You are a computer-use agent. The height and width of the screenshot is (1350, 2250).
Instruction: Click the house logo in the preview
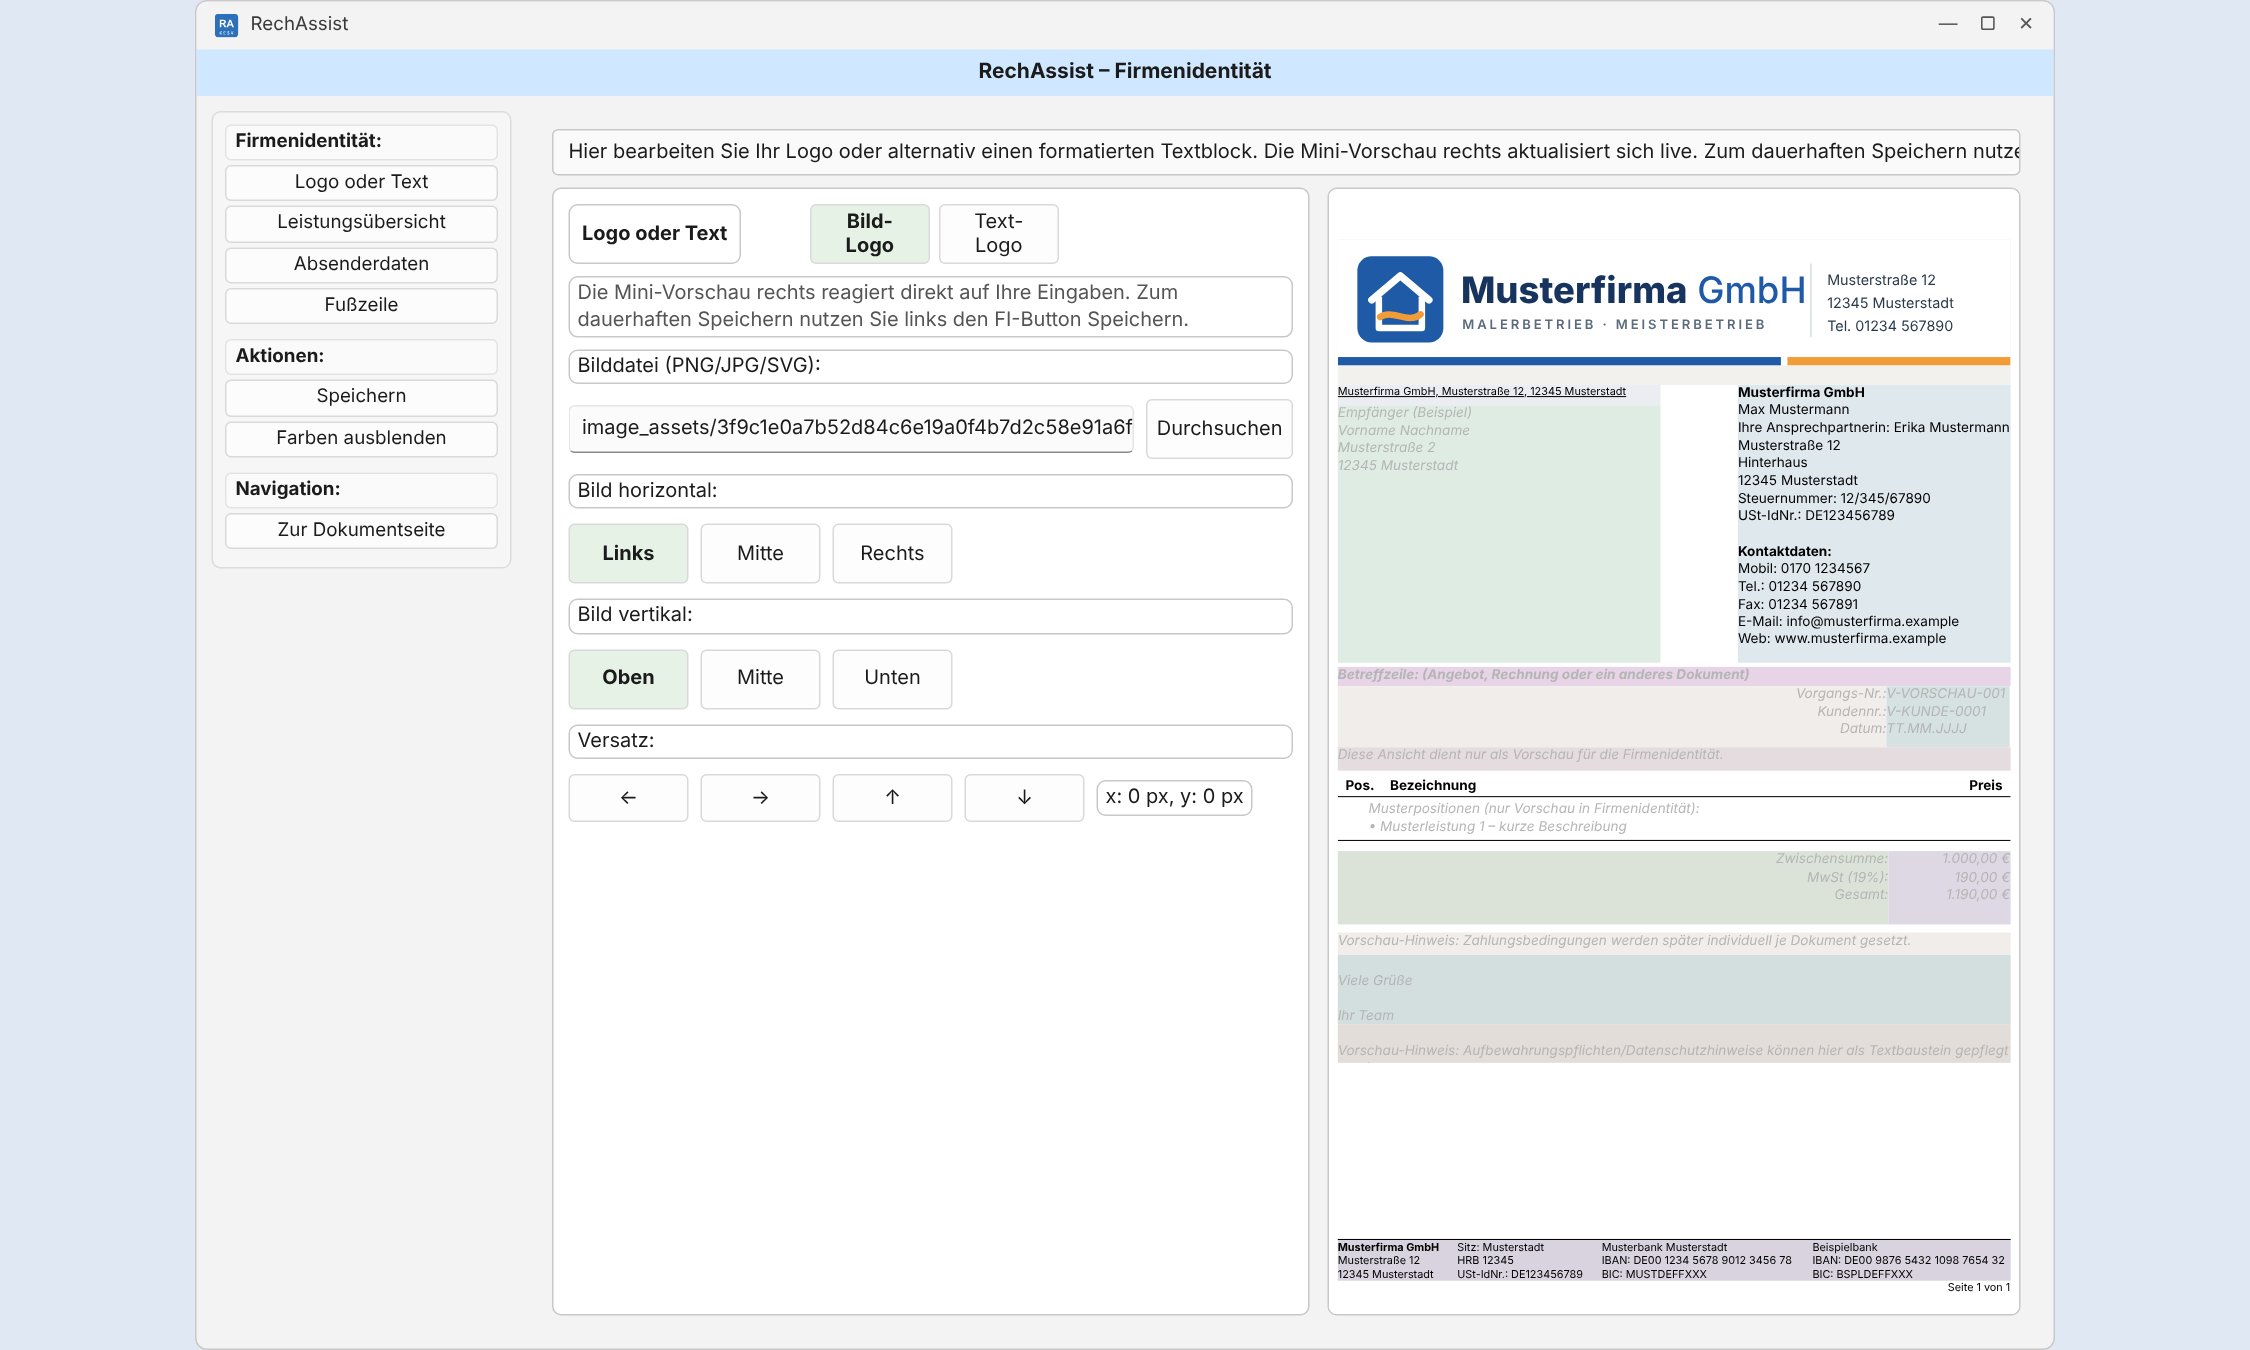pos(1400,299)
